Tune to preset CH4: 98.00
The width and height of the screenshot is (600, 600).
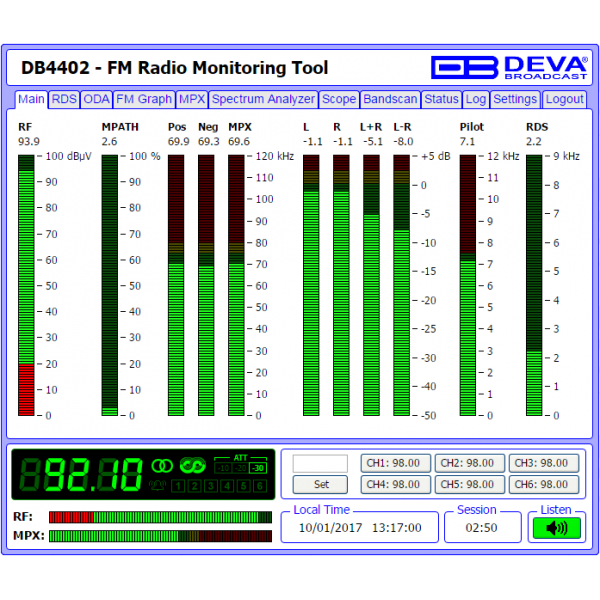[x=396, y=484]
